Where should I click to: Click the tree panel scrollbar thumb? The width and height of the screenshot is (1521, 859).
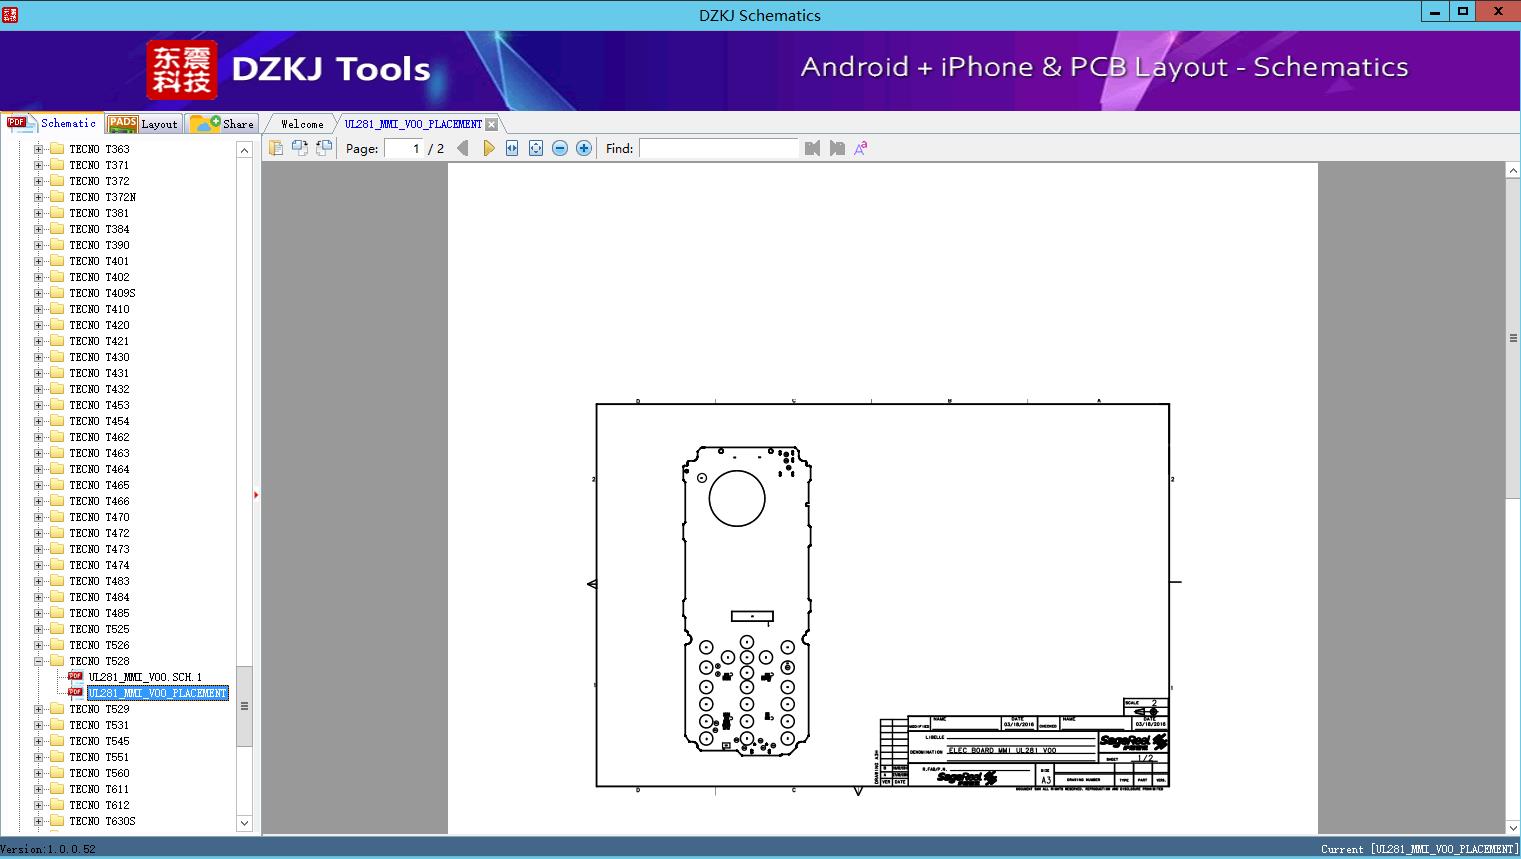(244, 706)
